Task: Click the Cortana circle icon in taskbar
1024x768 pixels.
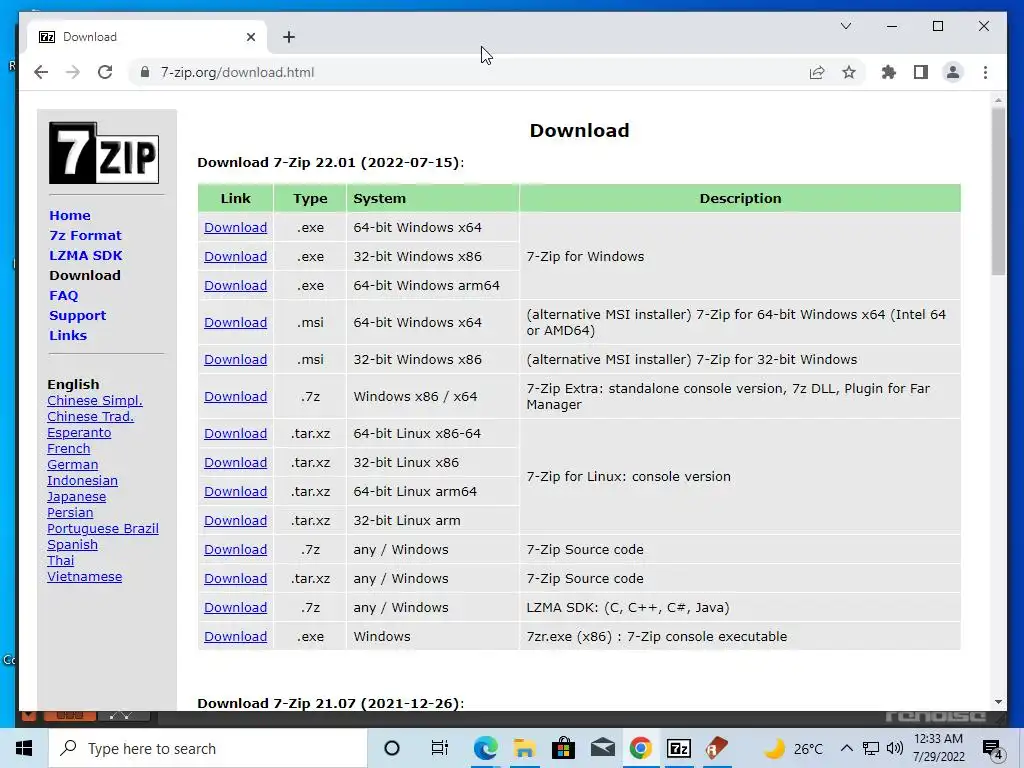Action: [392, 748]
